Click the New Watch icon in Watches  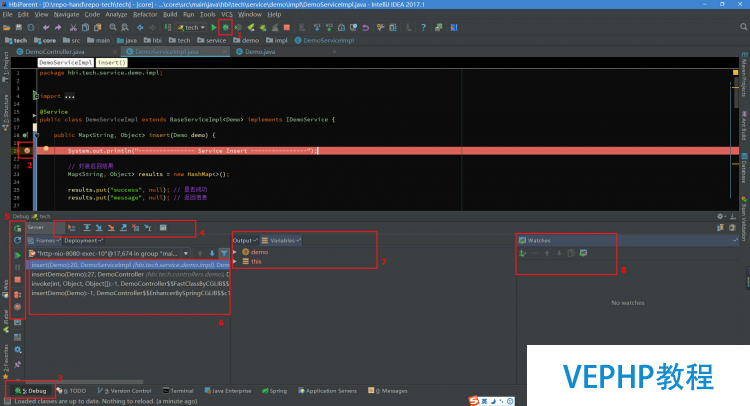click(x=523, y=253)
